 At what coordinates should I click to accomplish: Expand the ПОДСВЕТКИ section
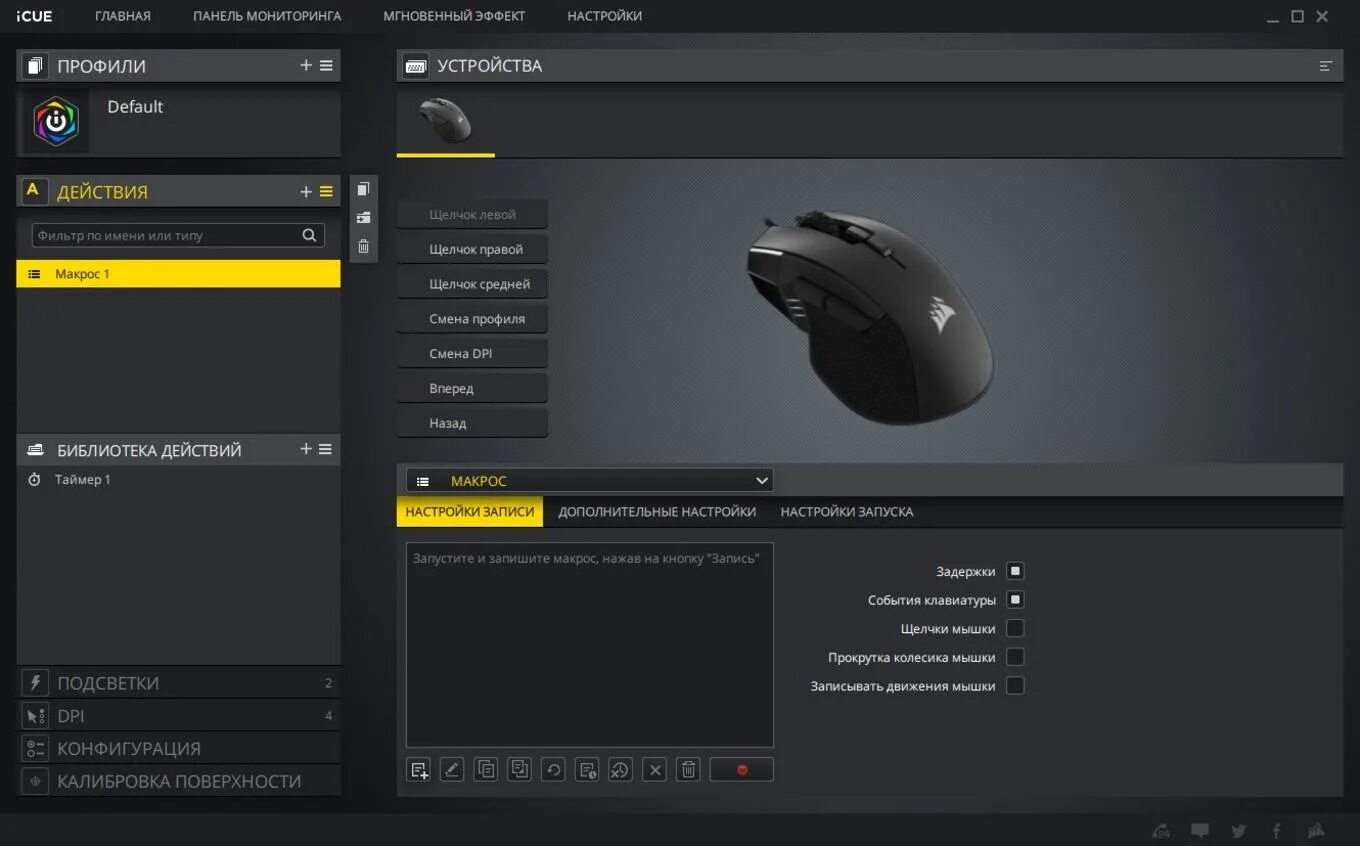coord(178,683)
